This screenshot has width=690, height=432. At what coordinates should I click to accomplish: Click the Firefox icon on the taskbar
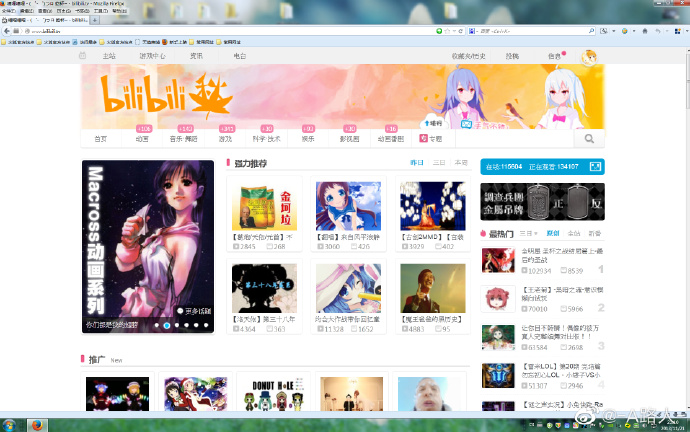pos(37,425)
